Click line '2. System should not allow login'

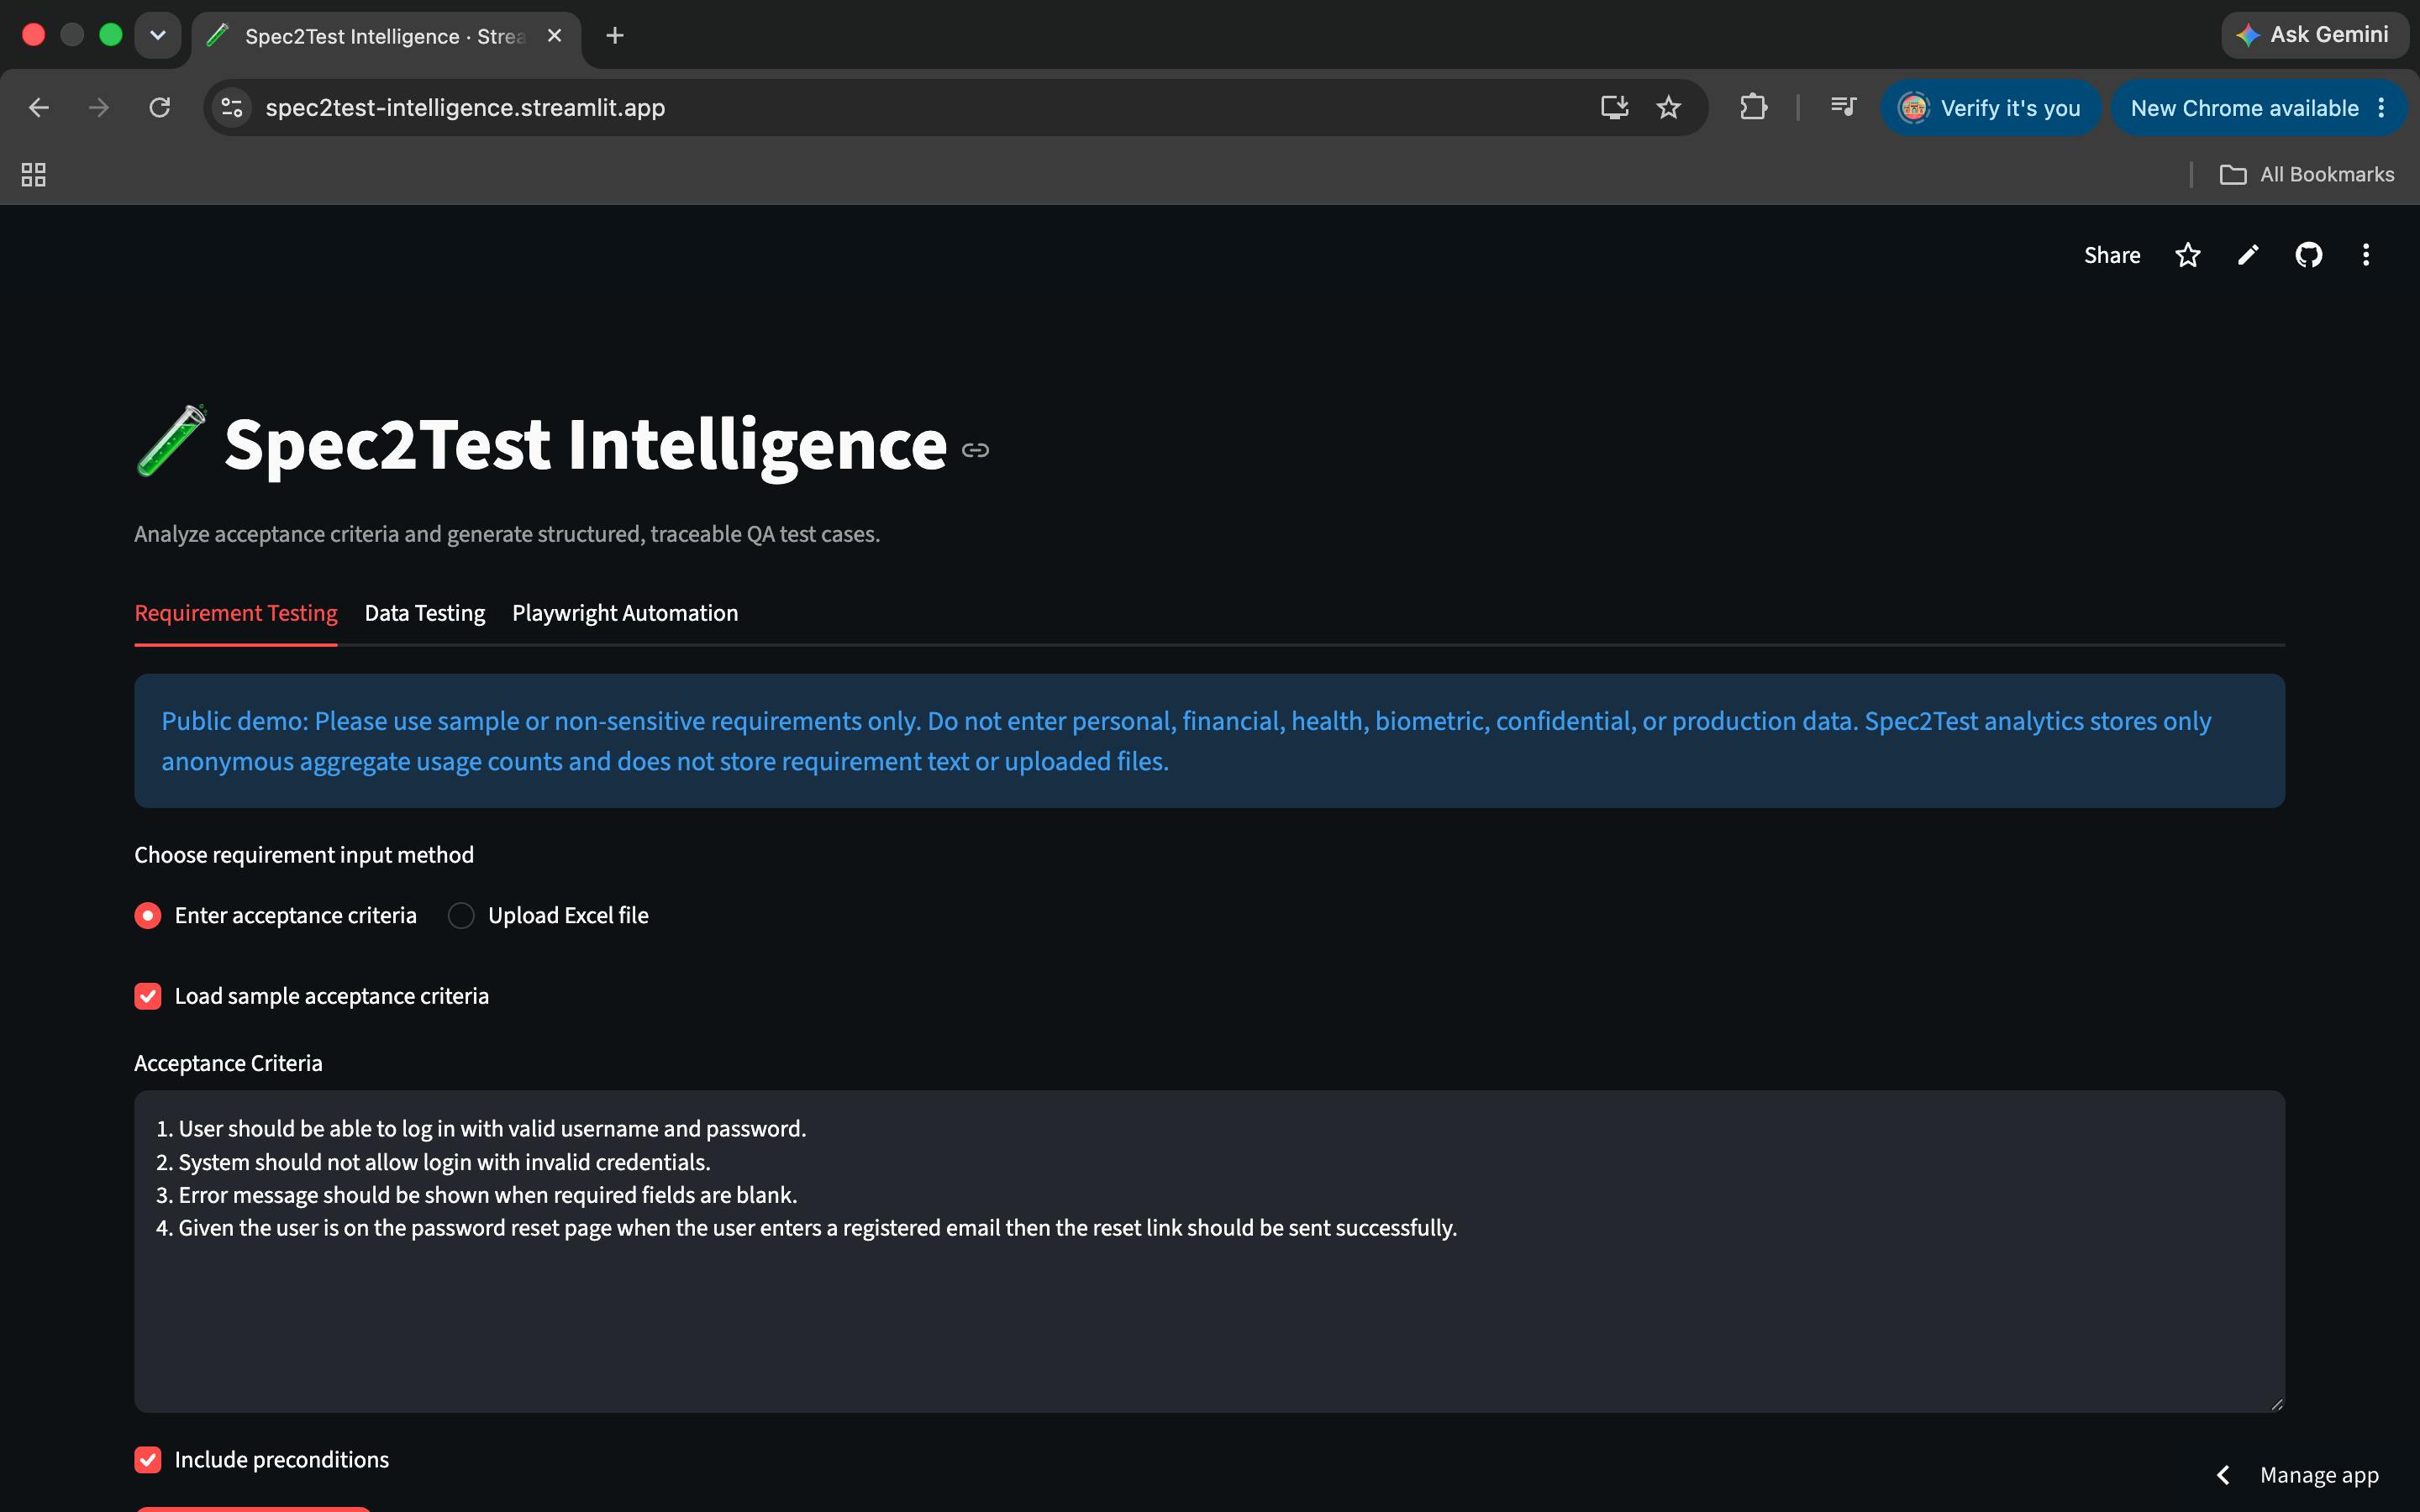433,1162
